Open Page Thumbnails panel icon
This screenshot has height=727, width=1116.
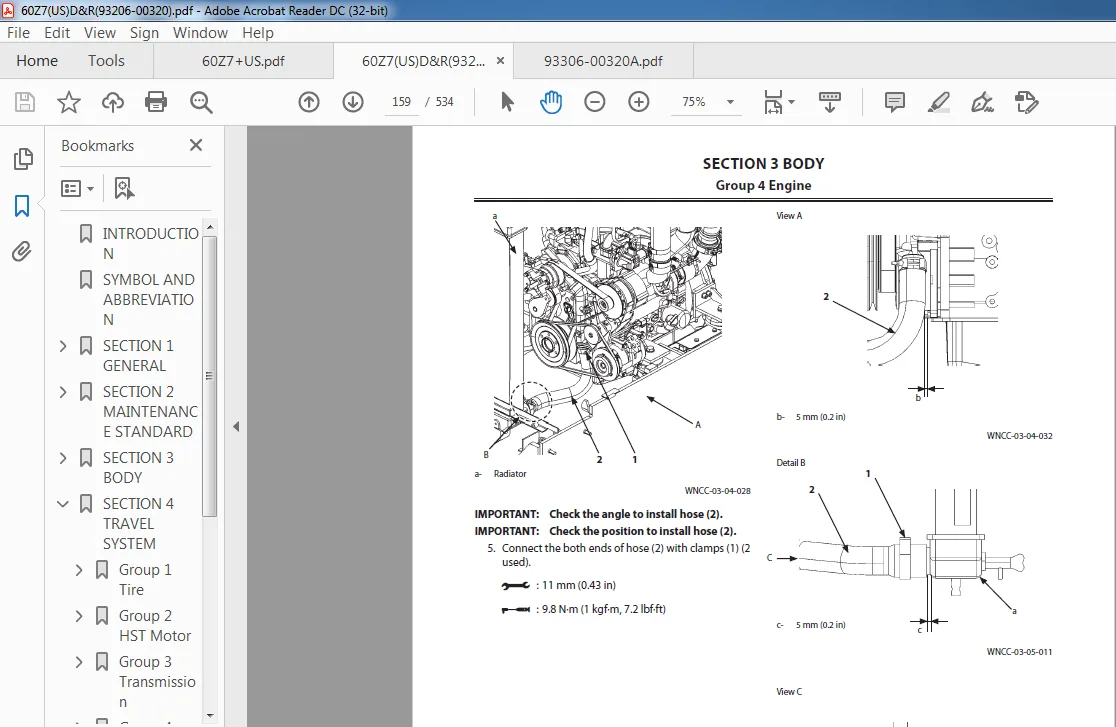click(x=23, y=159)
